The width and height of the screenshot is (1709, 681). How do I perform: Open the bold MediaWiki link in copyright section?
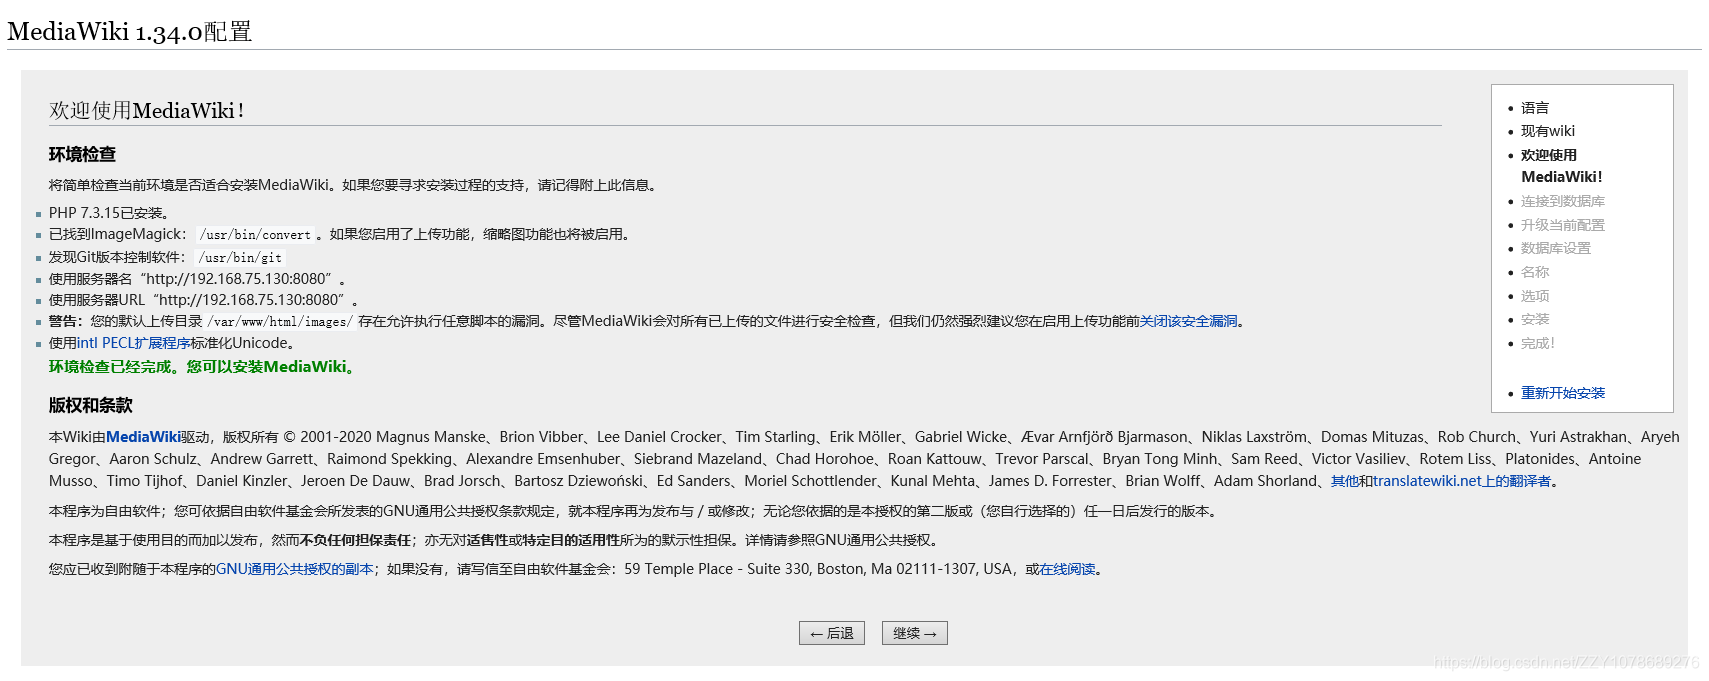pos(143,437)
